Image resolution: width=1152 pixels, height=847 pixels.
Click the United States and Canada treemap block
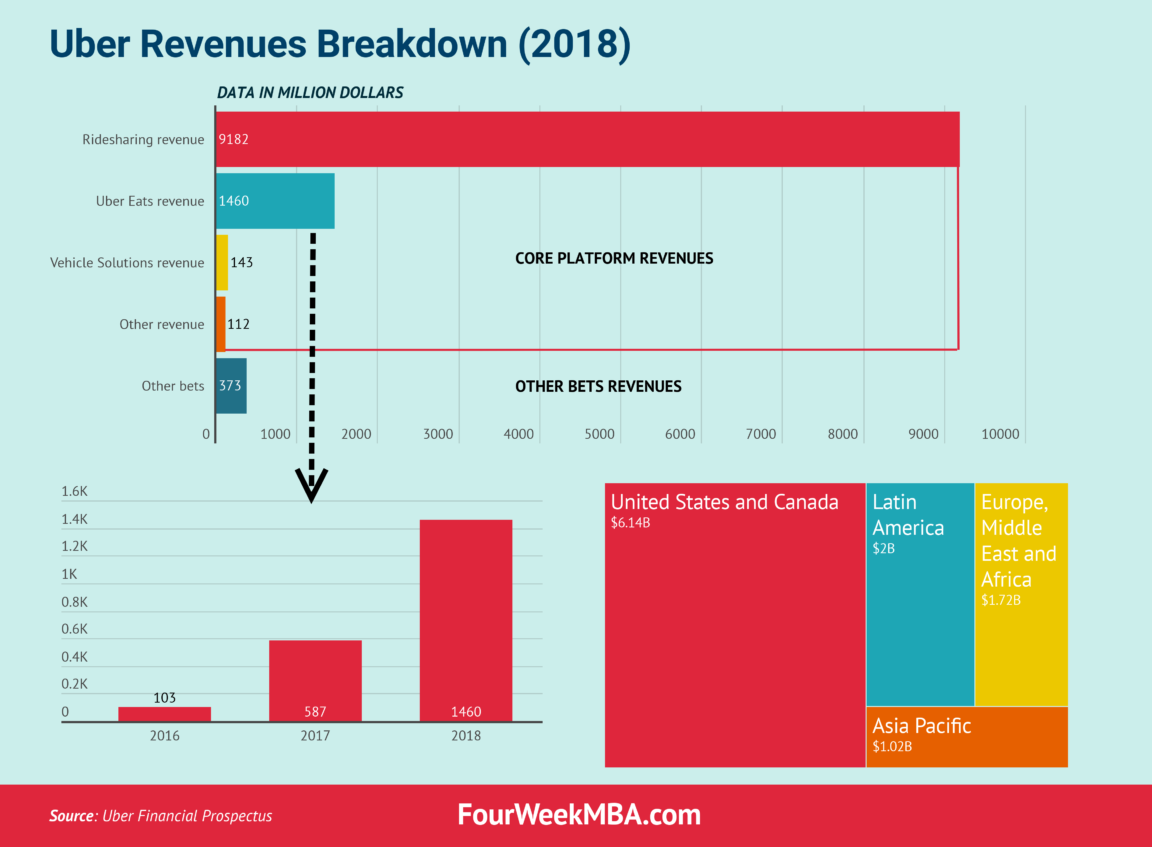[x=735, y=620]
